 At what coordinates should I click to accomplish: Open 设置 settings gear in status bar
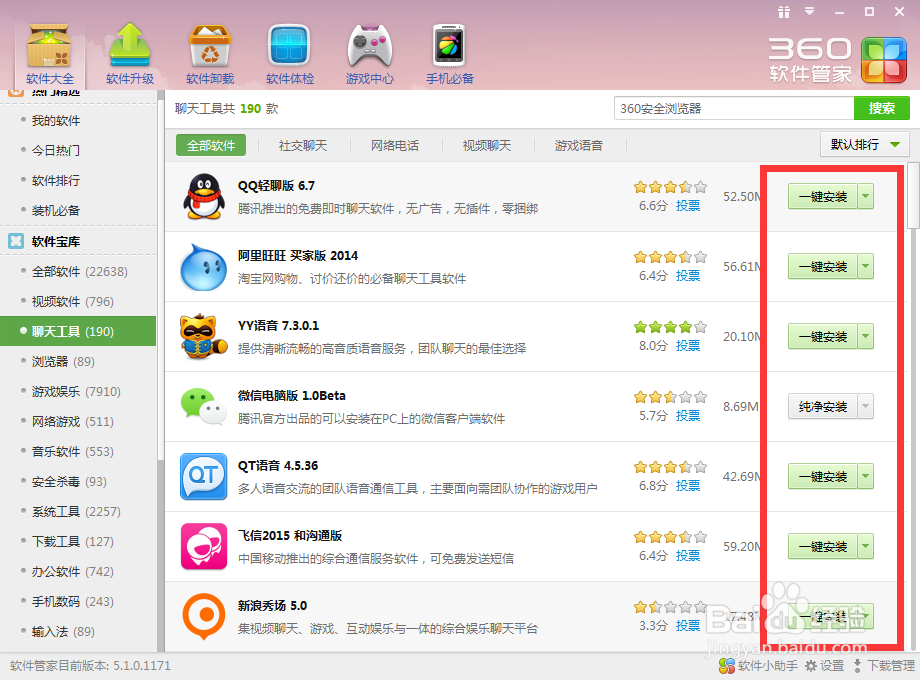tap(824, 666)
